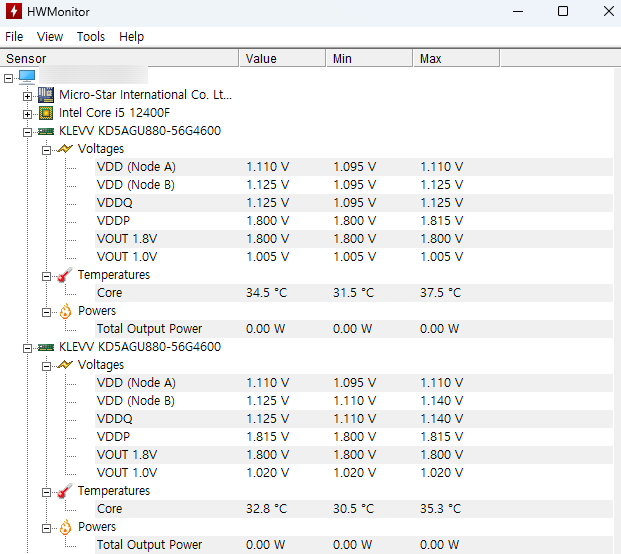
Task: Select the first KLEVV RAM stick icon
Action: [46, 131]
